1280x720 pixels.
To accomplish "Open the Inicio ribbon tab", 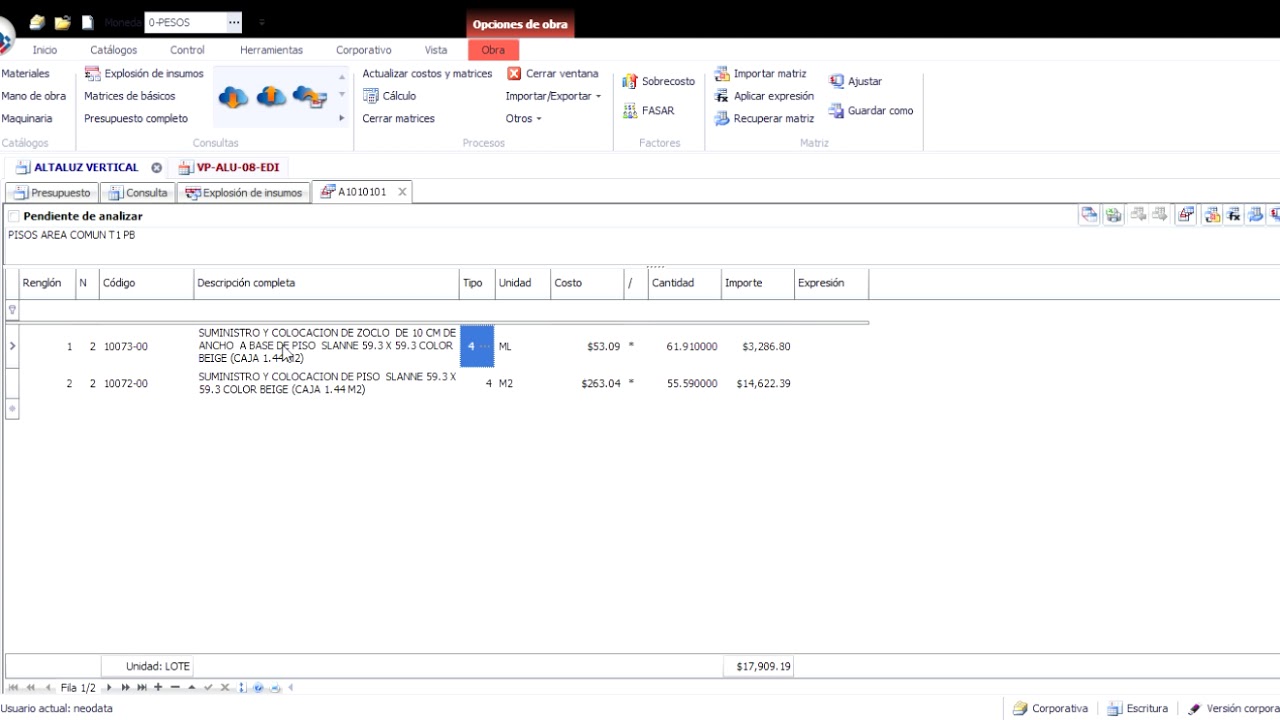I will point(45,50).
